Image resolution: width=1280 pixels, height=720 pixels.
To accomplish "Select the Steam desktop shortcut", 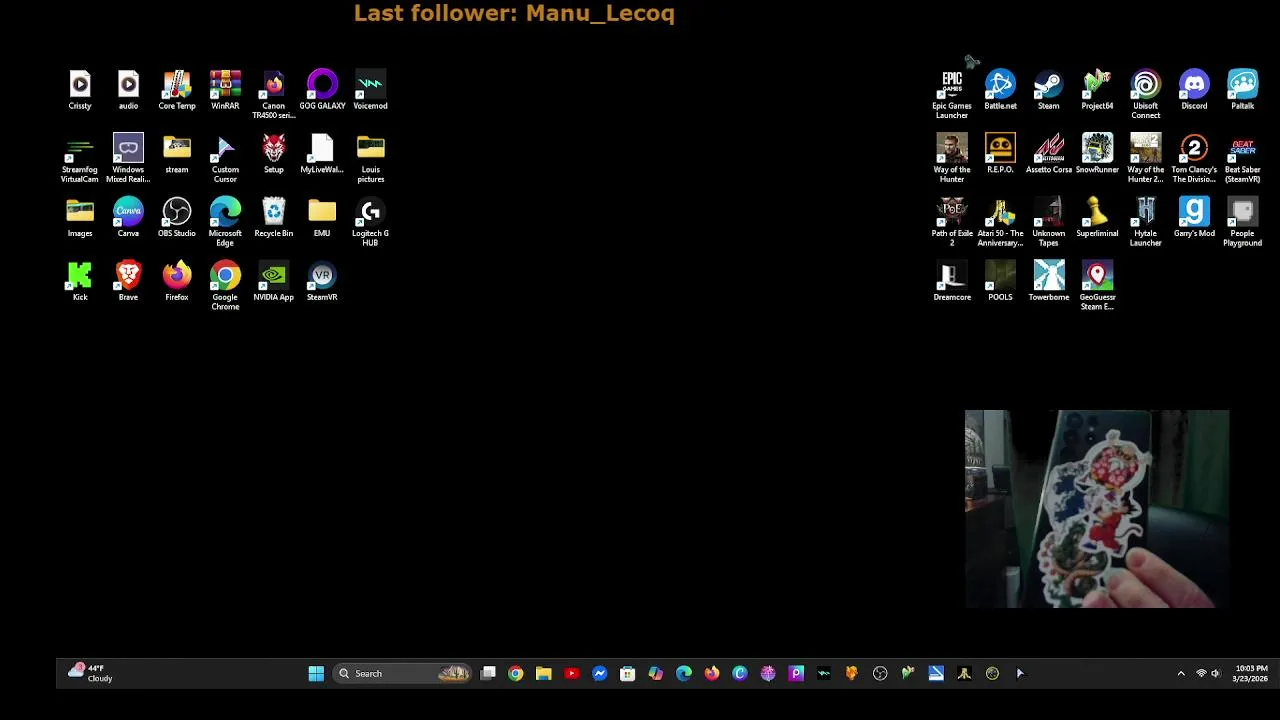I will [x=1048, y=90].
